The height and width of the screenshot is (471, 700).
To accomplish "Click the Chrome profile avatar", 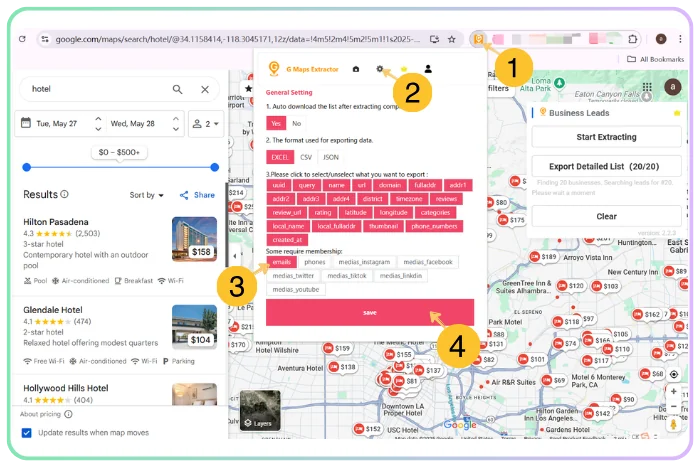I will [x=661, y=39].
